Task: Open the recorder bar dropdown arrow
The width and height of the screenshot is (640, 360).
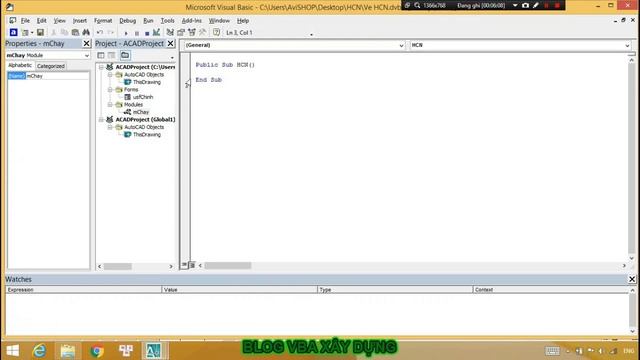Action: (x=515, y=5)
